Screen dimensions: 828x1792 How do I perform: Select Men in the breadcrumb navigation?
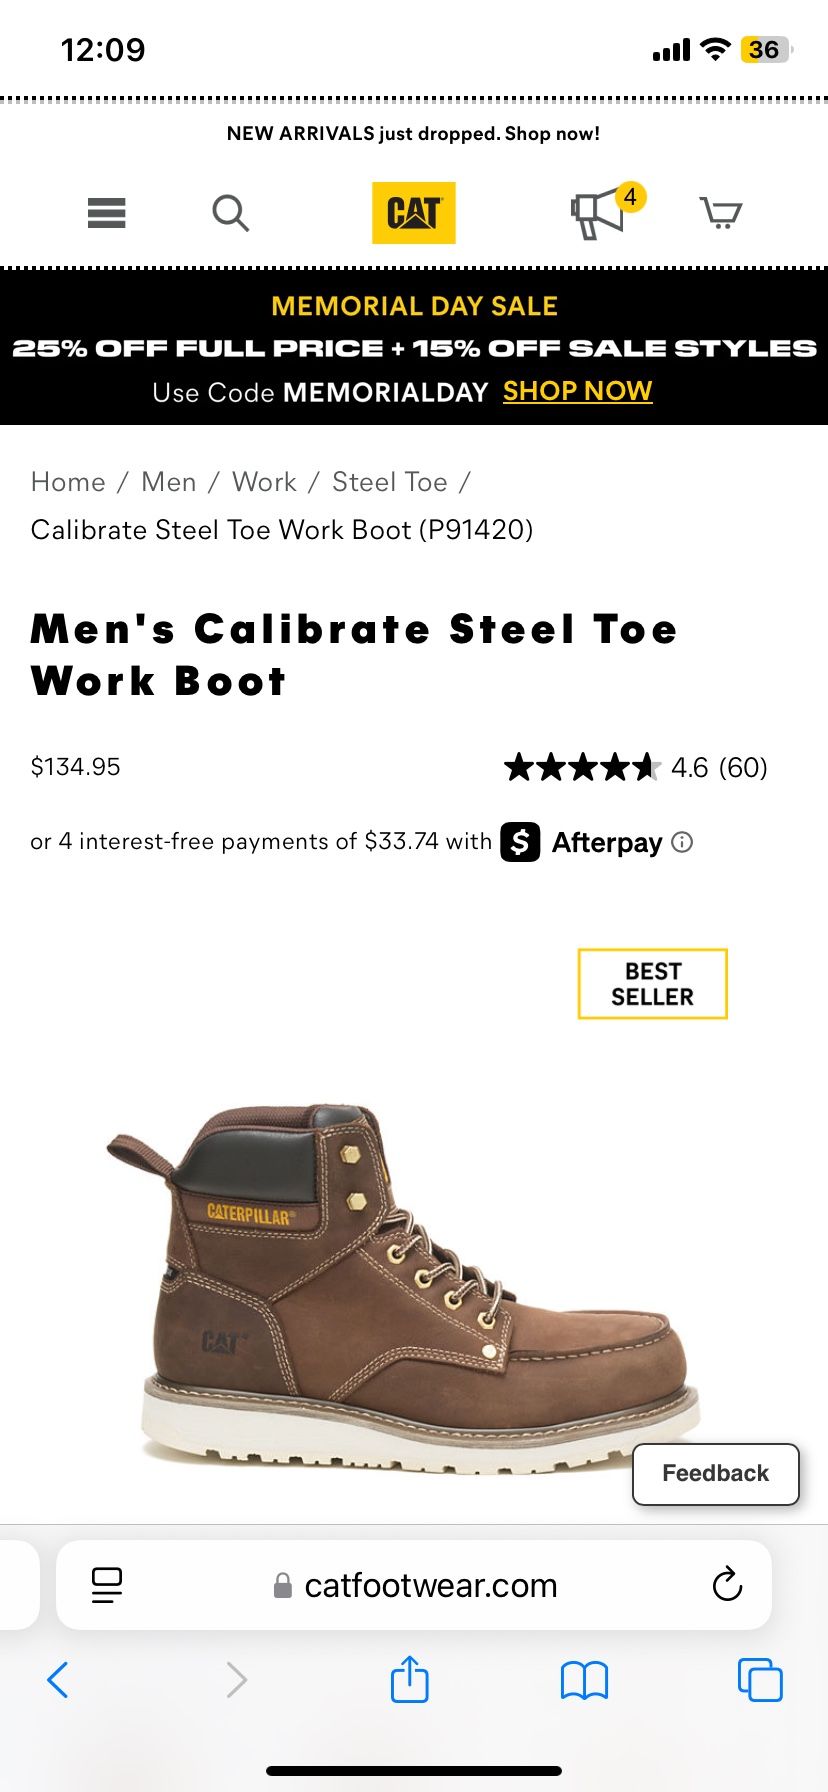point(168,481)
